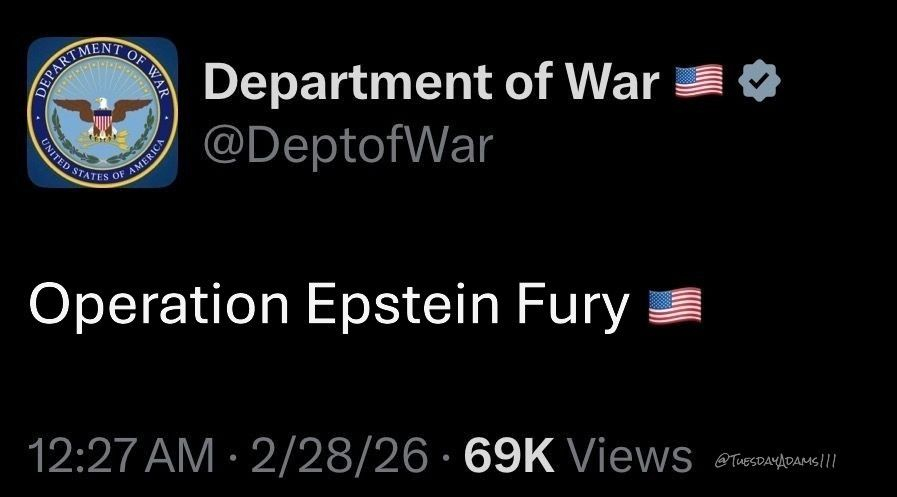897x497 pixels.
Task: Click the word Operation in the tweet
Action: tap(160, 307)
